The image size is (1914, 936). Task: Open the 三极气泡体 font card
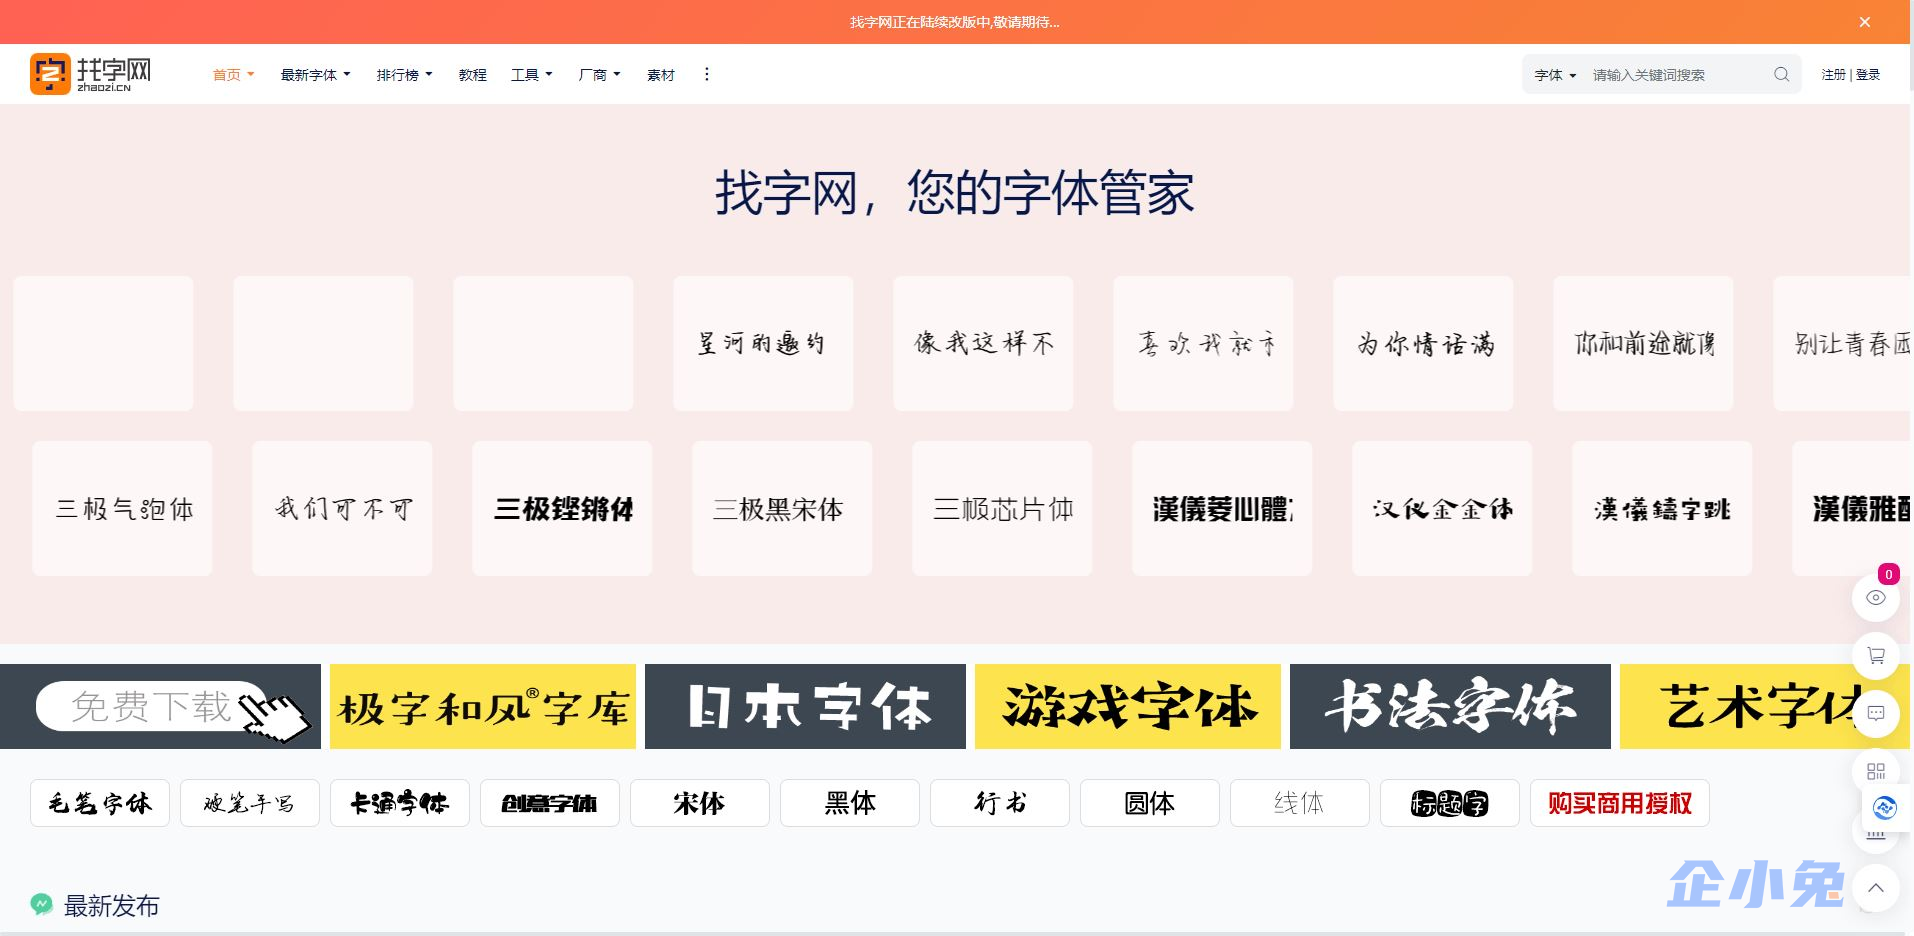(122, 508)
